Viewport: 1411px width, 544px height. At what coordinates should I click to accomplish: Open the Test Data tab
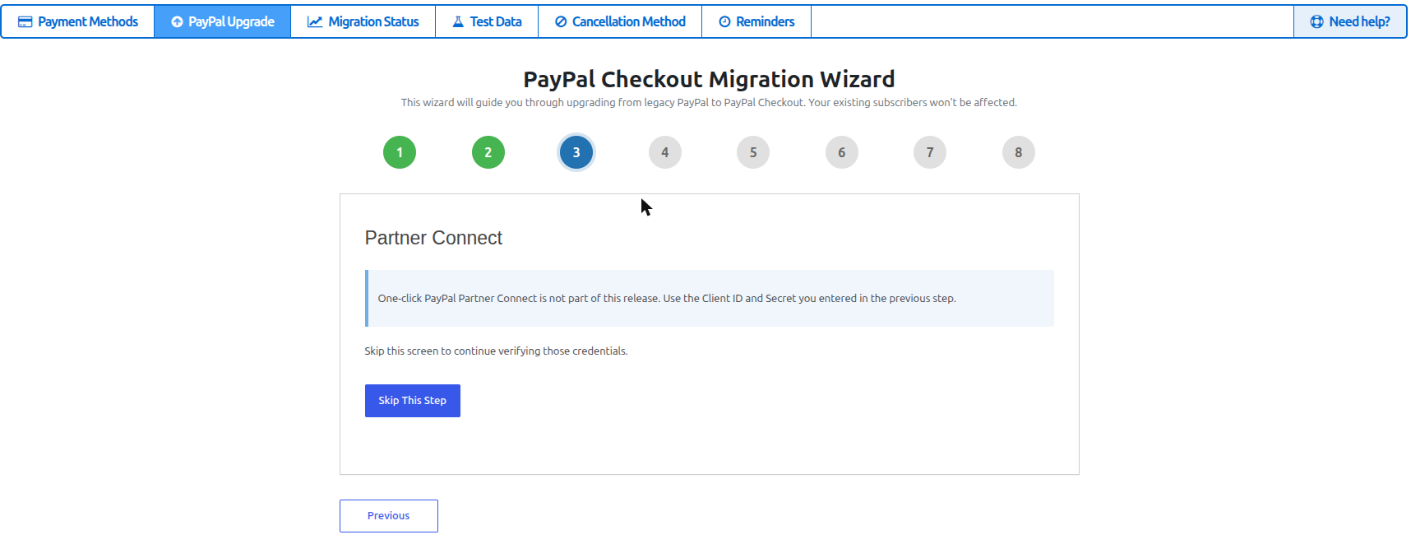[x=487, y=22]
